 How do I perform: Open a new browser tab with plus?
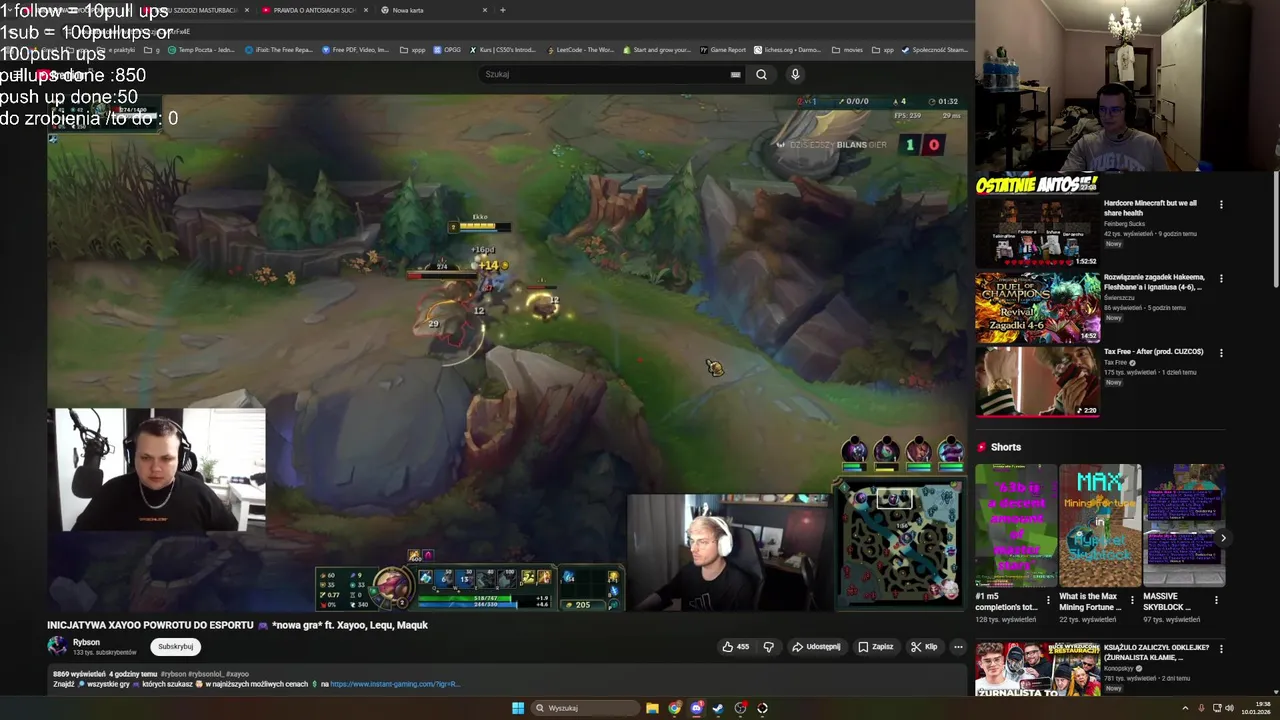[503, 10]
